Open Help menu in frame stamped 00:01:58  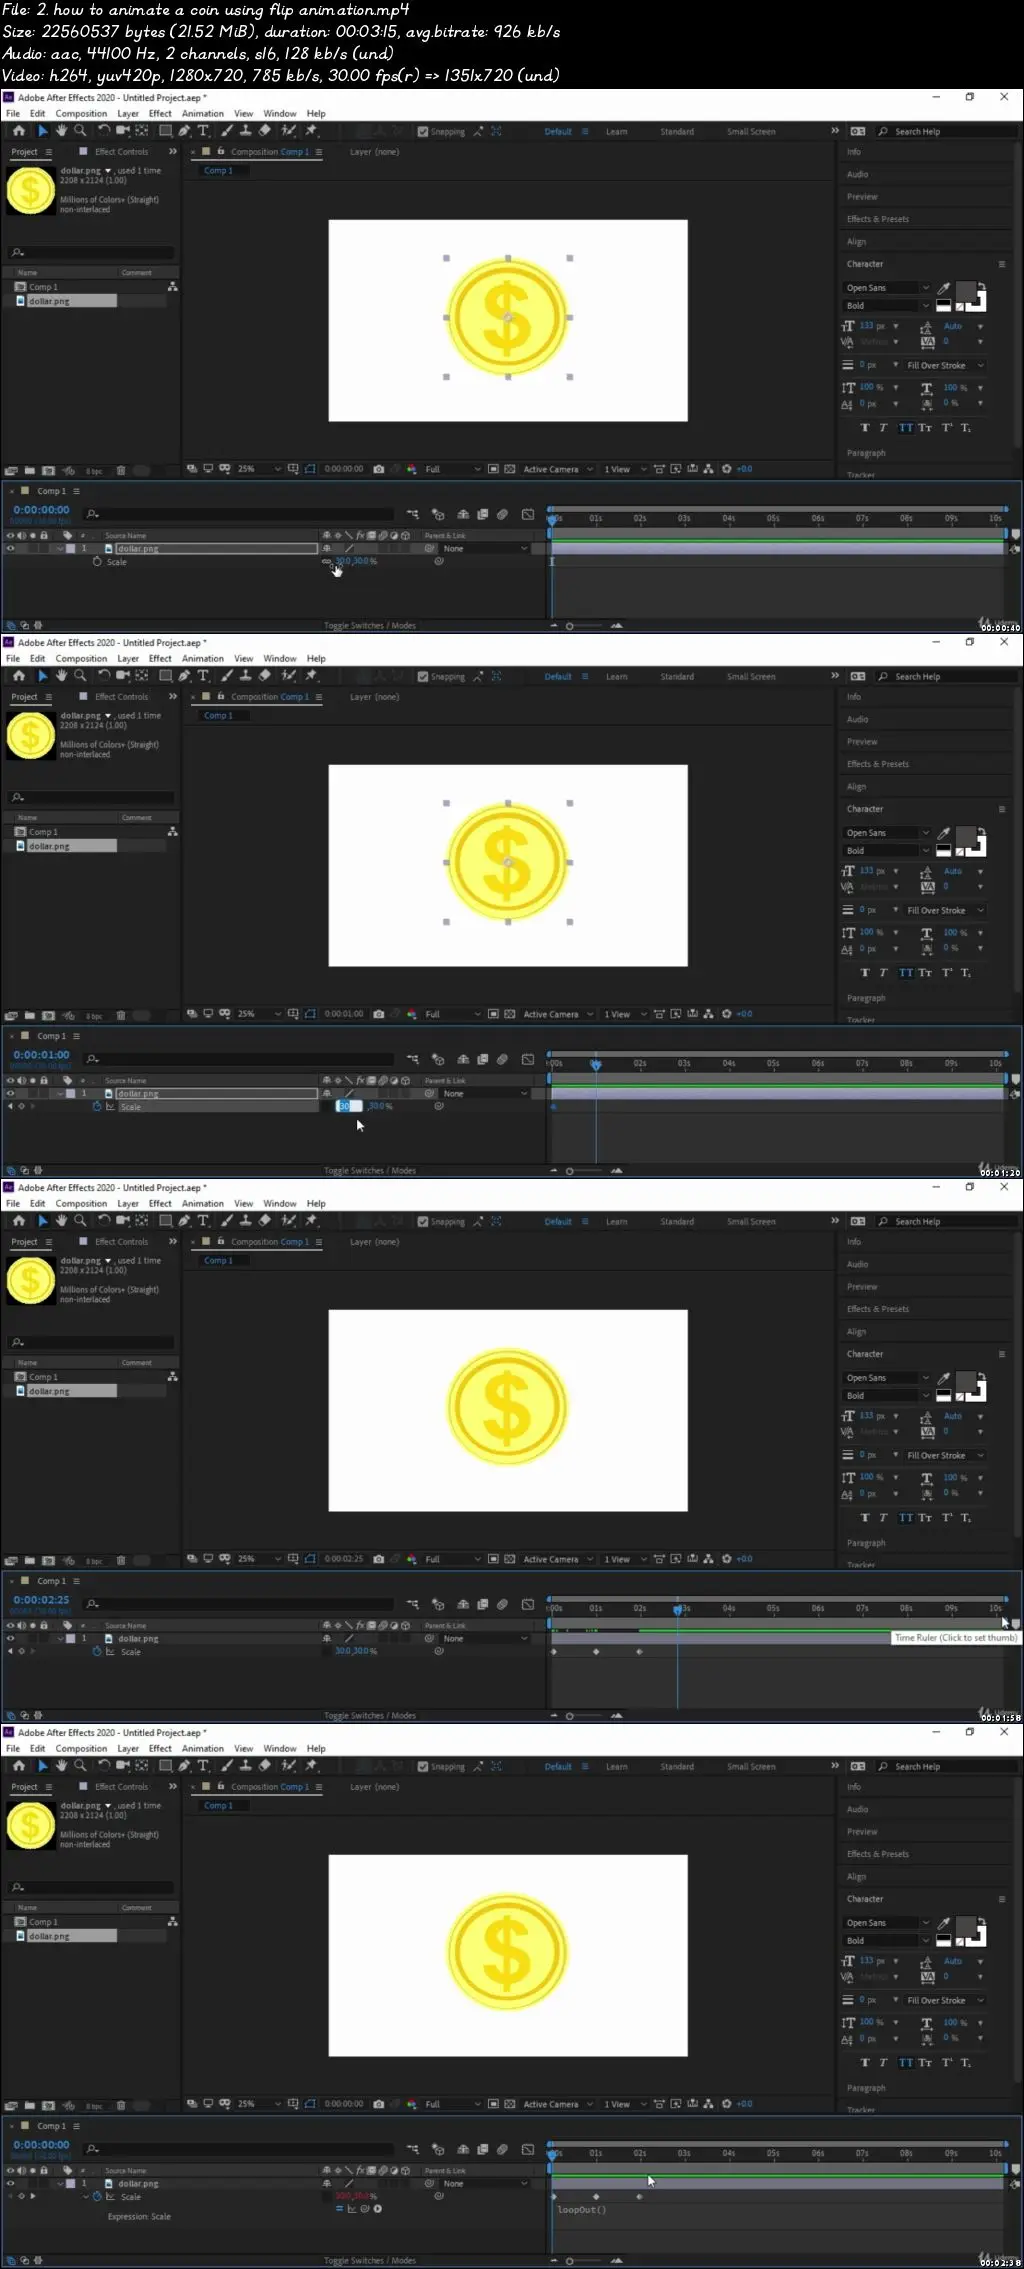coord(316,1204)
